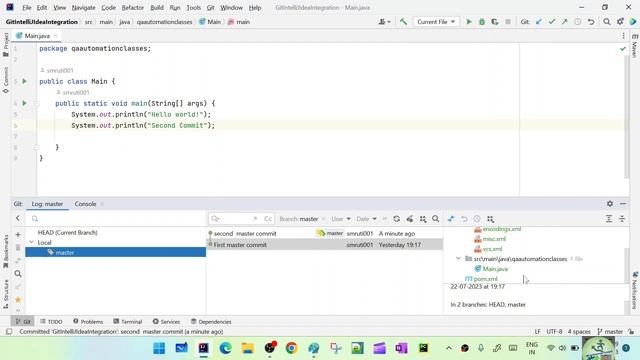This screenshot has width=640, height=360.
Task: Click Git Push arrow icon
Action: coord(564,22)
